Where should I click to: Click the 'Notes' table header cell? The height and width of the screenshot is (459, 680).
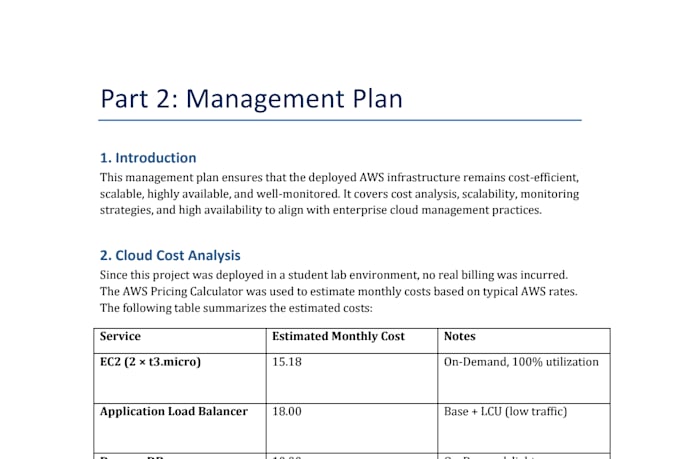coord(524,341)
